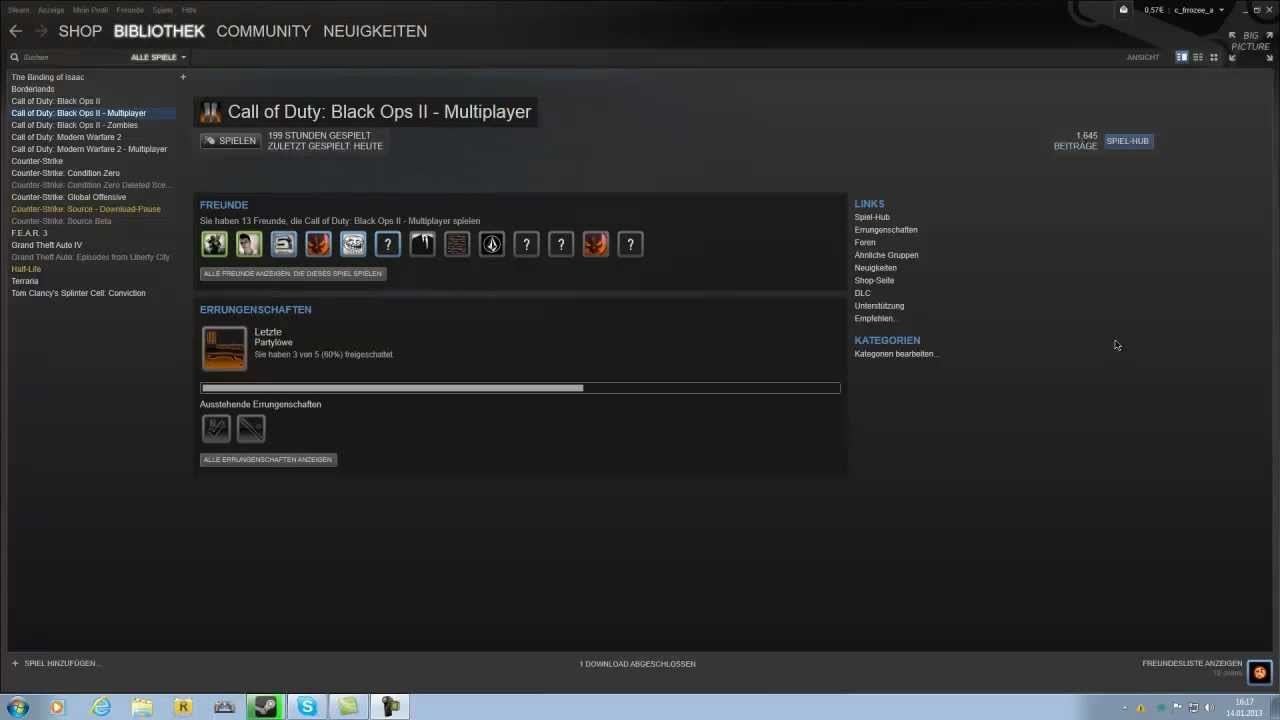This screenshot has height=720, width=1280.
Task: Open the Hilfe menu
Action: [x=189, y=10]
